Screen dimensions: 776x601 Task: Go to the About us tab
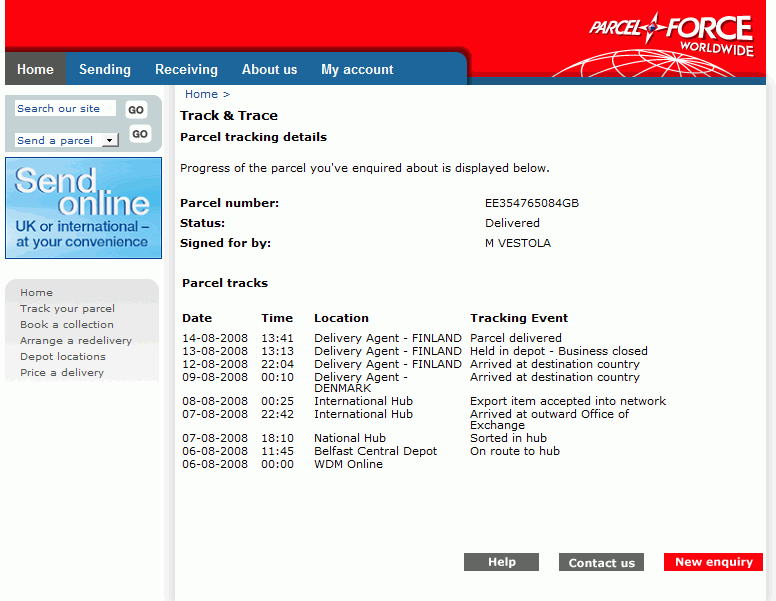(x=269, y=69)
